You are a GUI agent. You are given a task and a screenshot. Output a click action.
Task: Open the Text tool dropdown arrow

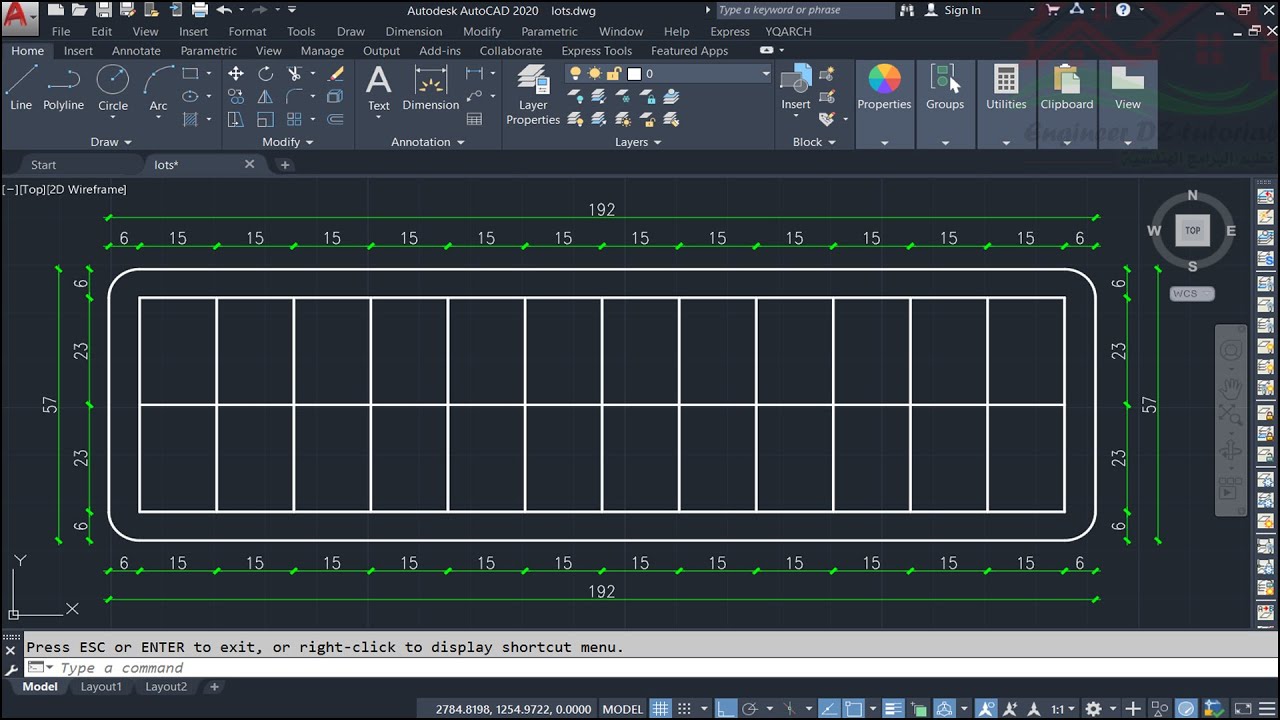pyautogui.click(x=378, y=117)
